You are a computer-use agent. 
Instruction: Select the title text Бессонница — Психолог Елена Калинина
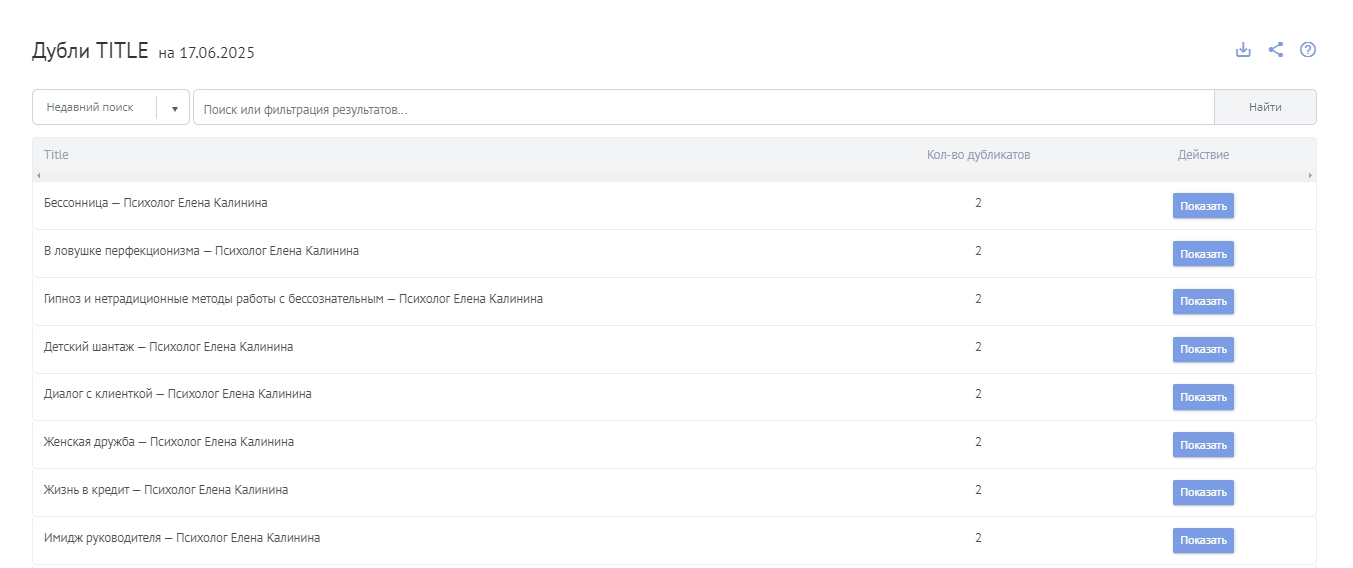pos(156,203)
